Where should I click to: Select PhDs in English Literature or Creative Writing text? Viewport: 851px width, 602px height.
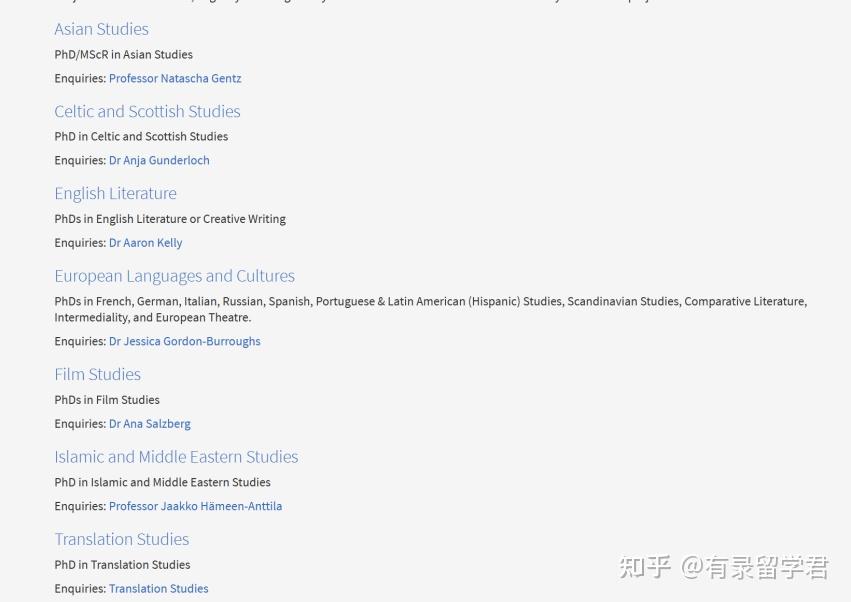pos(170,219)
